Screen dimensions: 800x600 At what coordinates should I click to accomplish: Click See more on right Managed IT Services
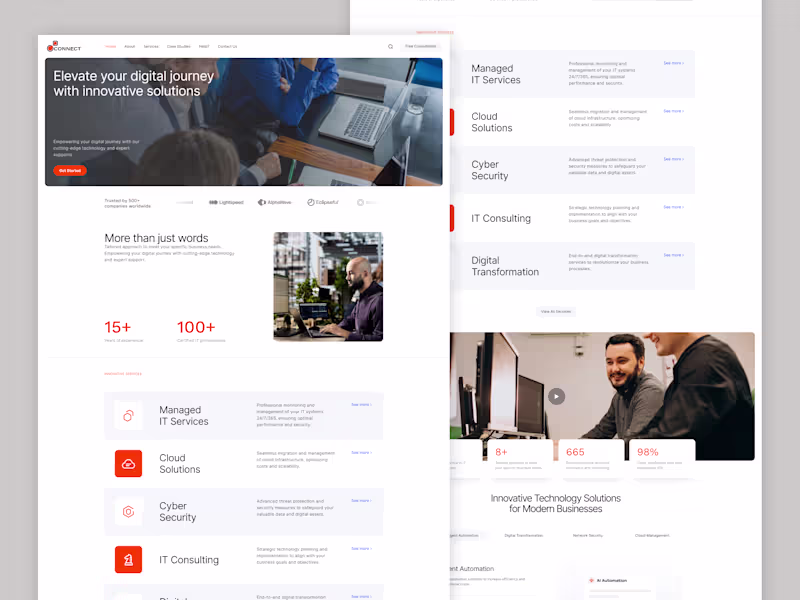pos(673,63)
